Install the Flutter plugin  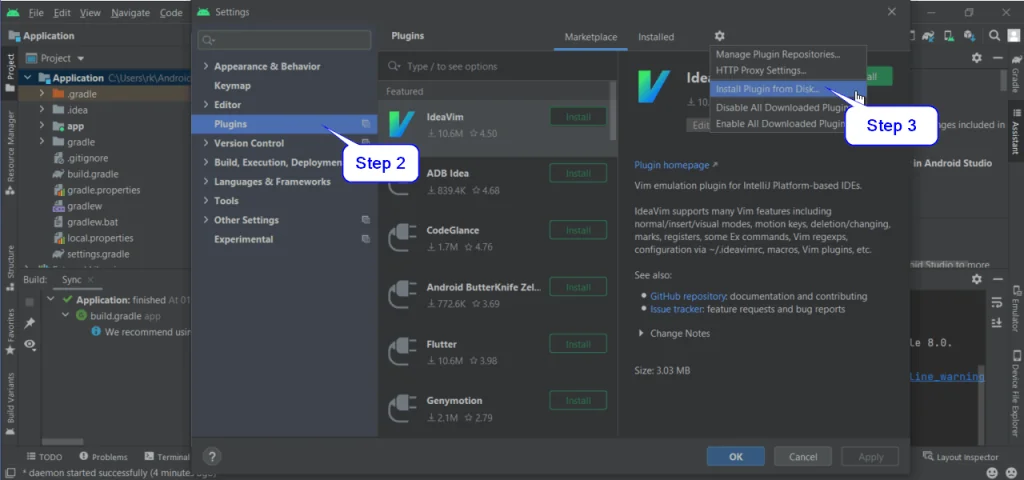coord(578,344)
